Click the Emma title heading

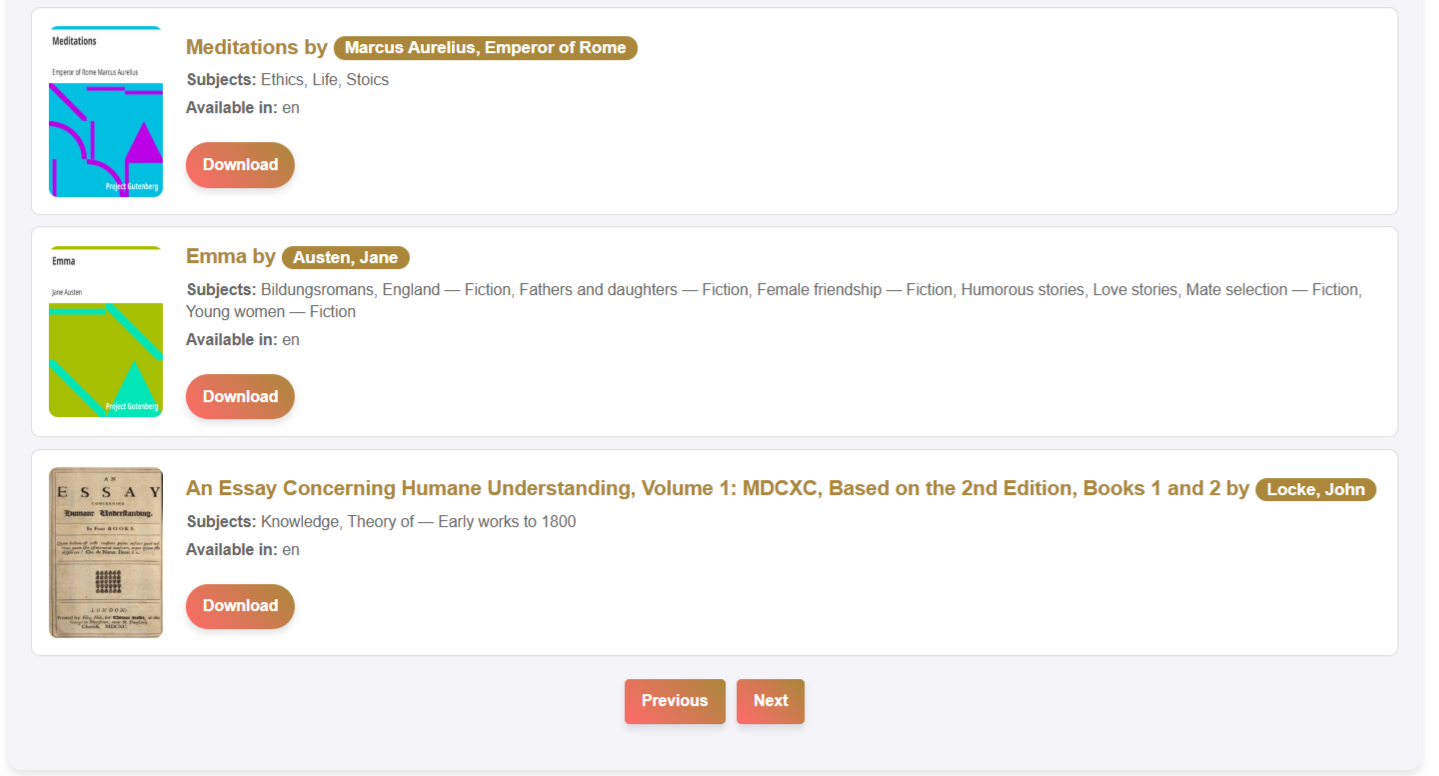216,257
